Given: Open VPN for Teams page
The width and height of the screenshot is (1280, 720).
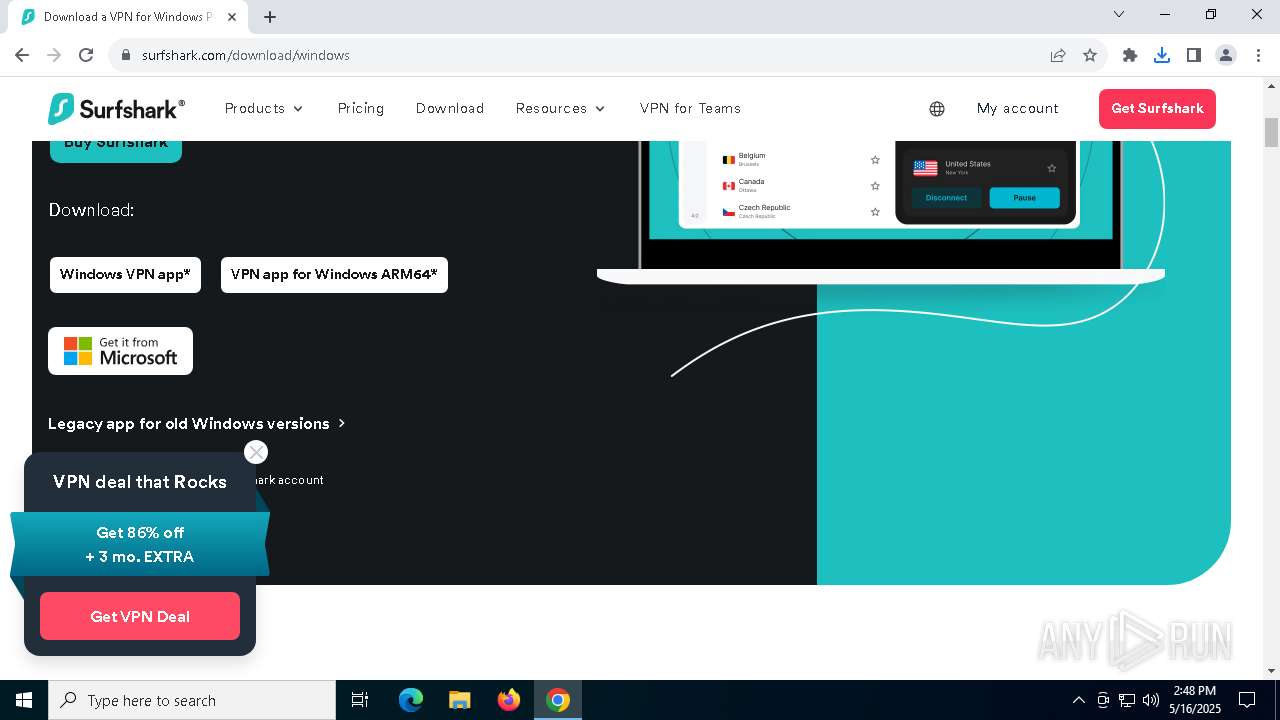Looking at the screenshot, I should (690, 108).
